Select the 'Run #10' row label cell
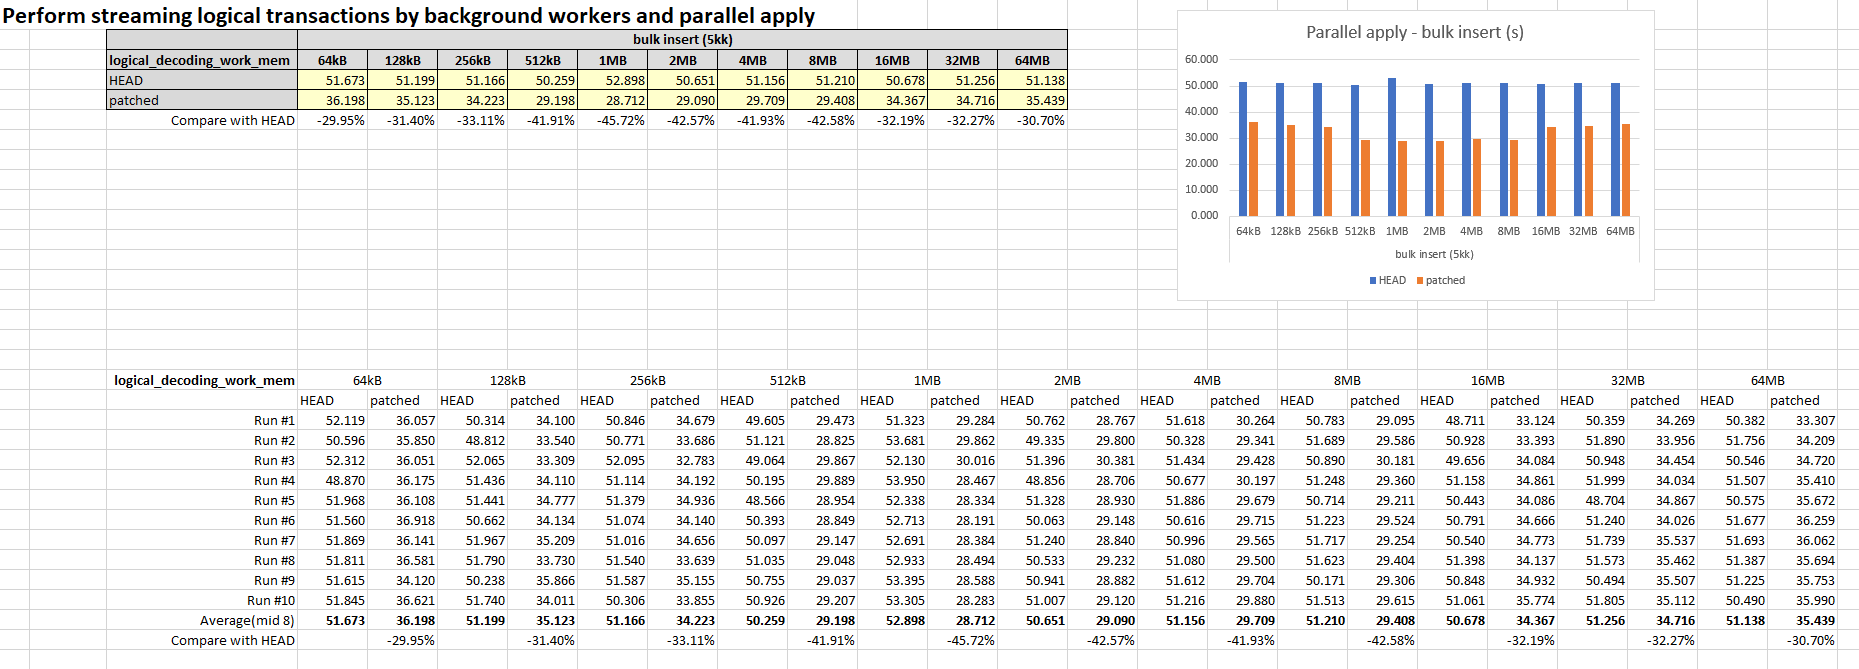 [270, 601]
